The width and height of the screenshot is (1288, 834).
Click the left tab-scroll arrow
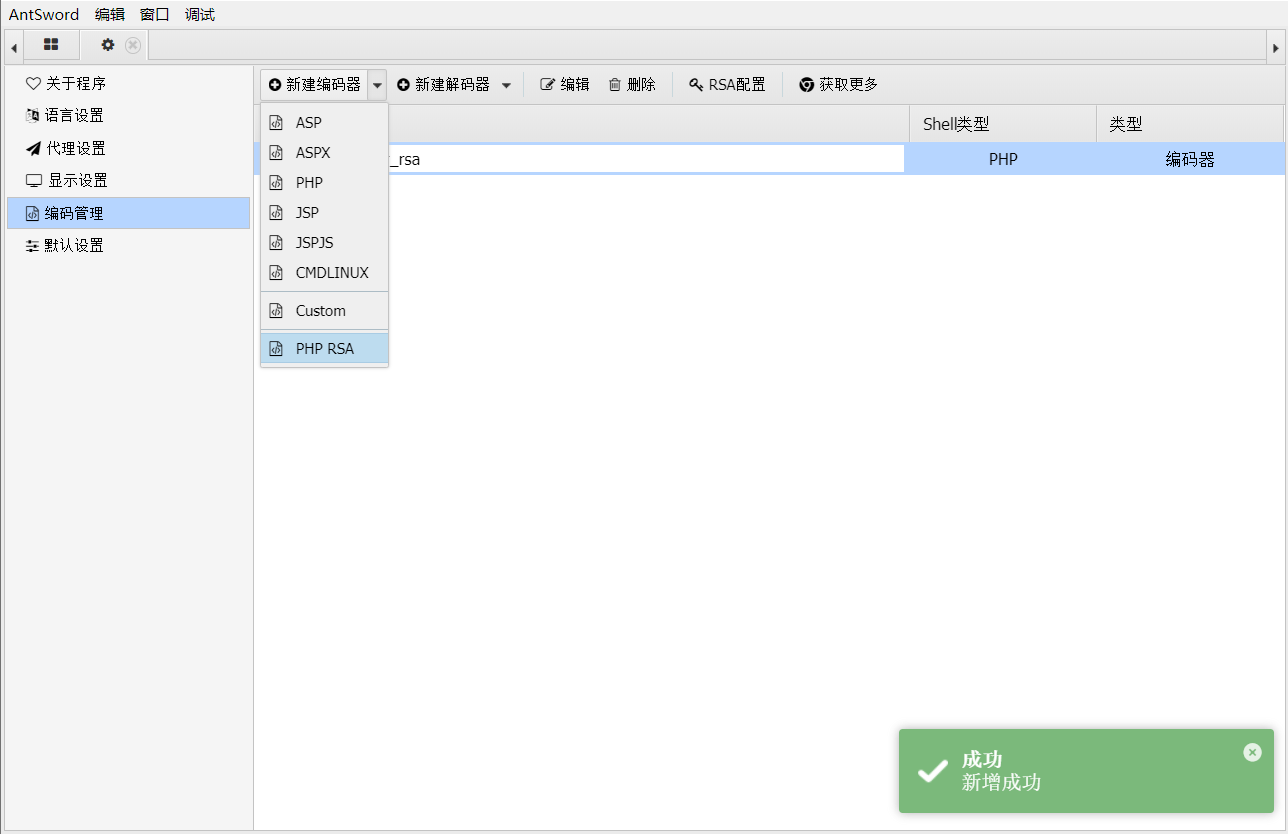tap(14, 47)
